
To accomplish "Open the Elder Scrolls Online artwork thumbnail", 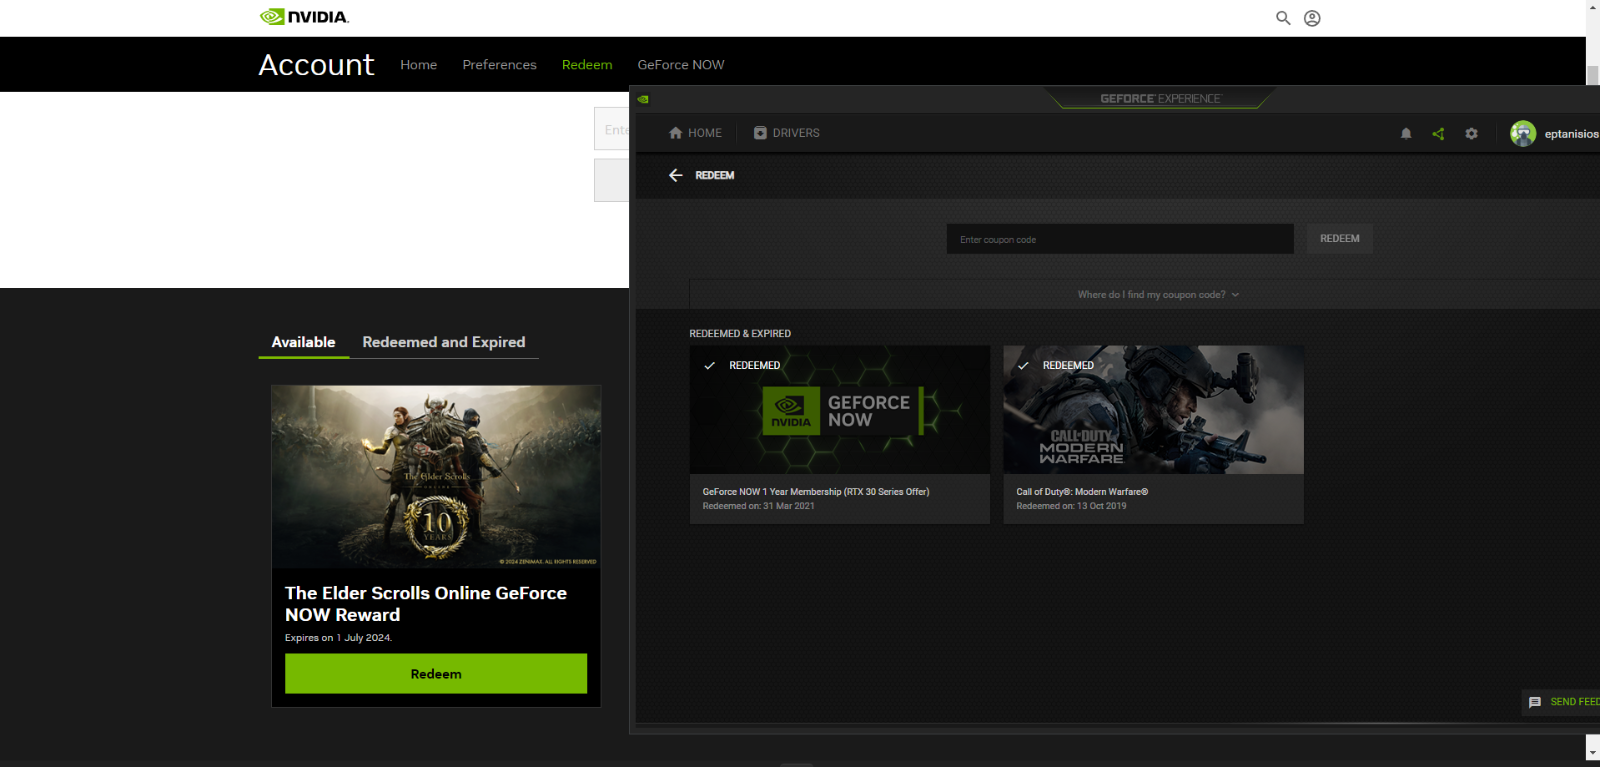I will pos(436,477).
